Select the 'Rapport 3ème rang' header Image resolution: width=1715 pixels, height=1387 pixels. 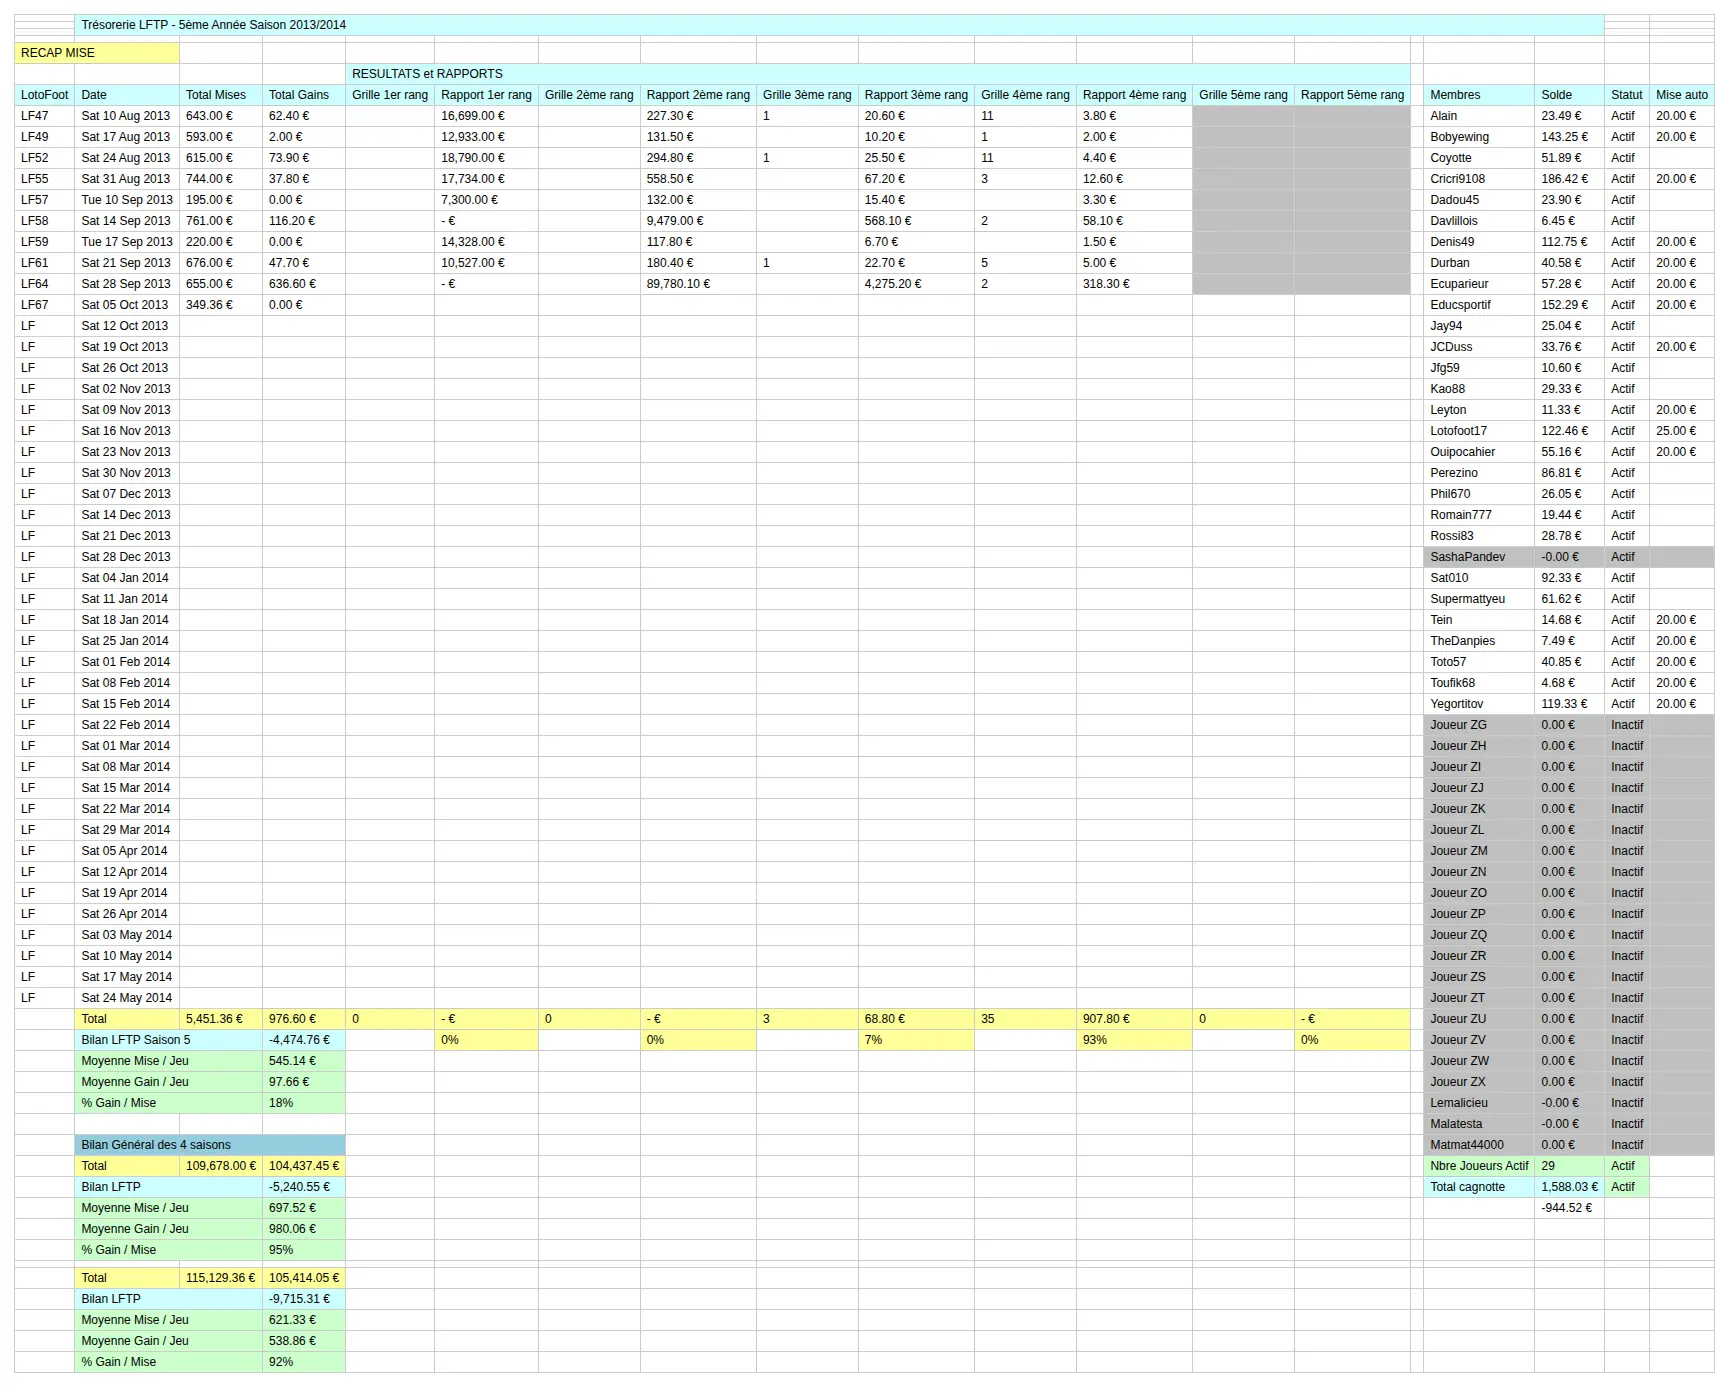click(916, 95)
